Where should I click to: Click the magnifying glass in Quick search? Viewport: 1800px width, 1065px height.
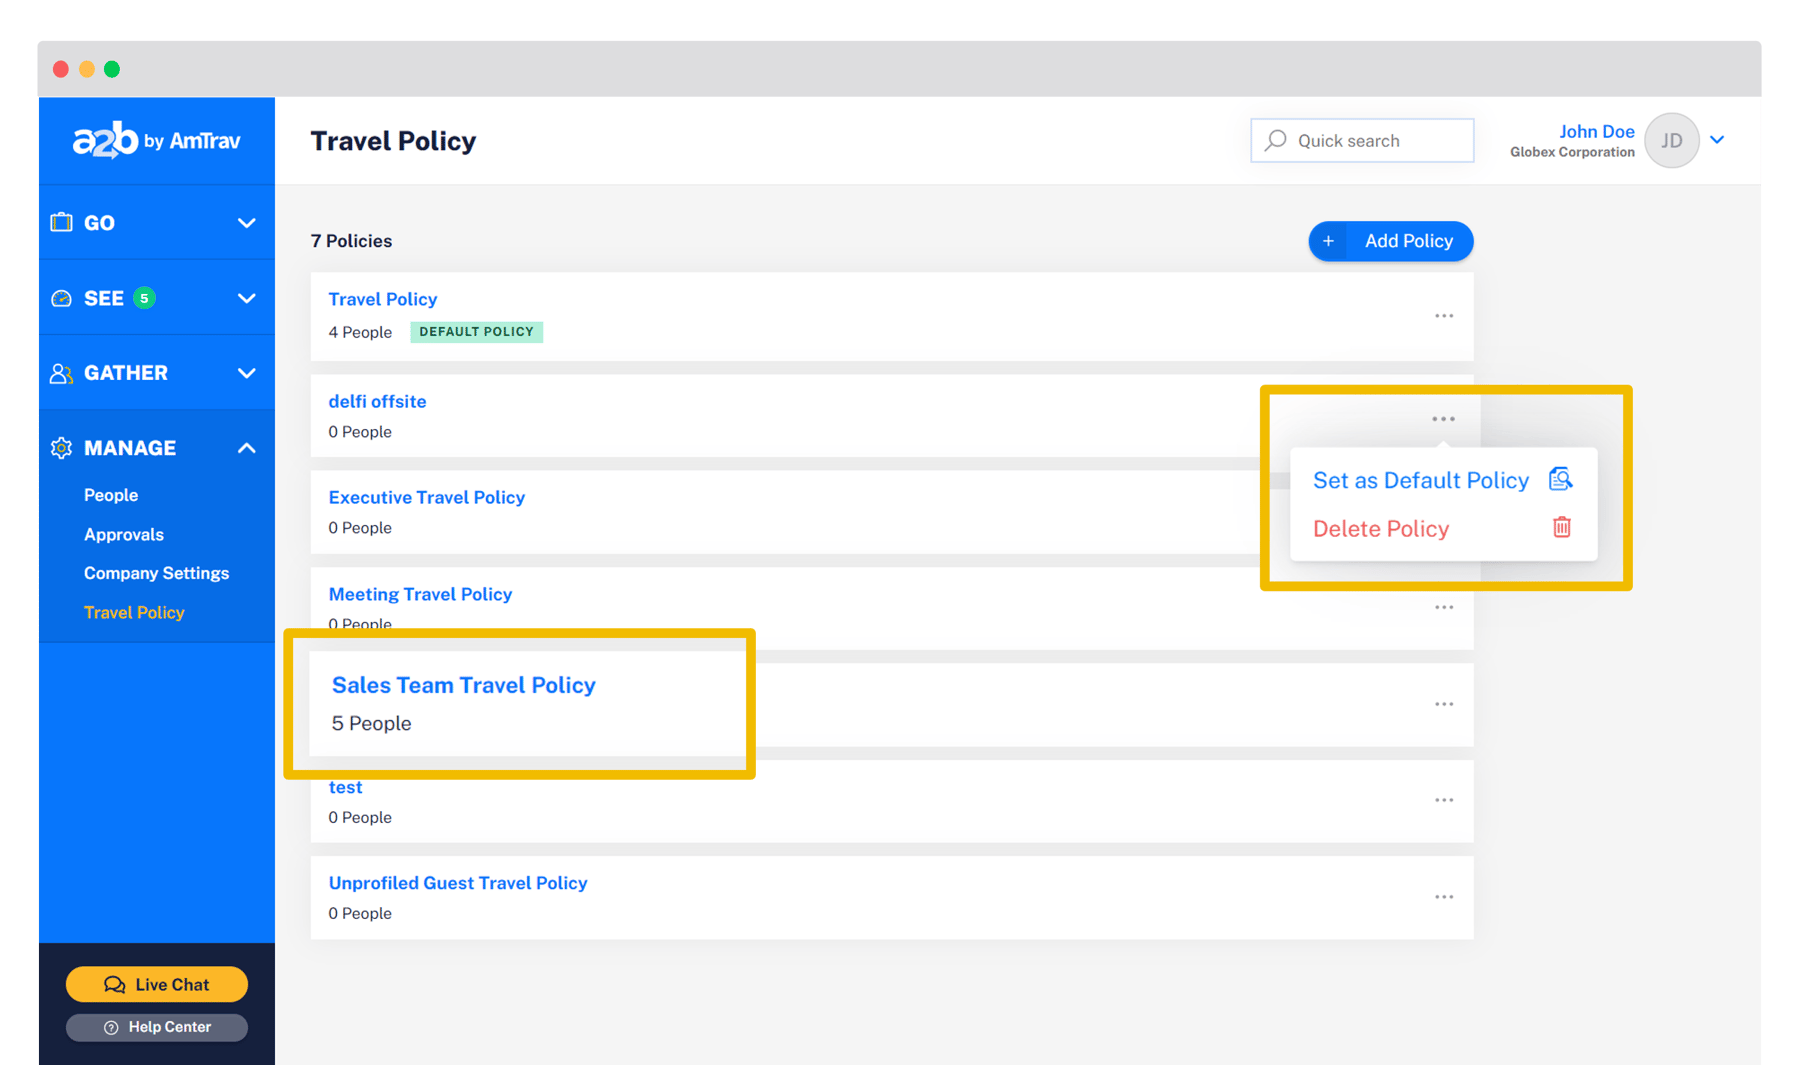(x=1275, y=140)
